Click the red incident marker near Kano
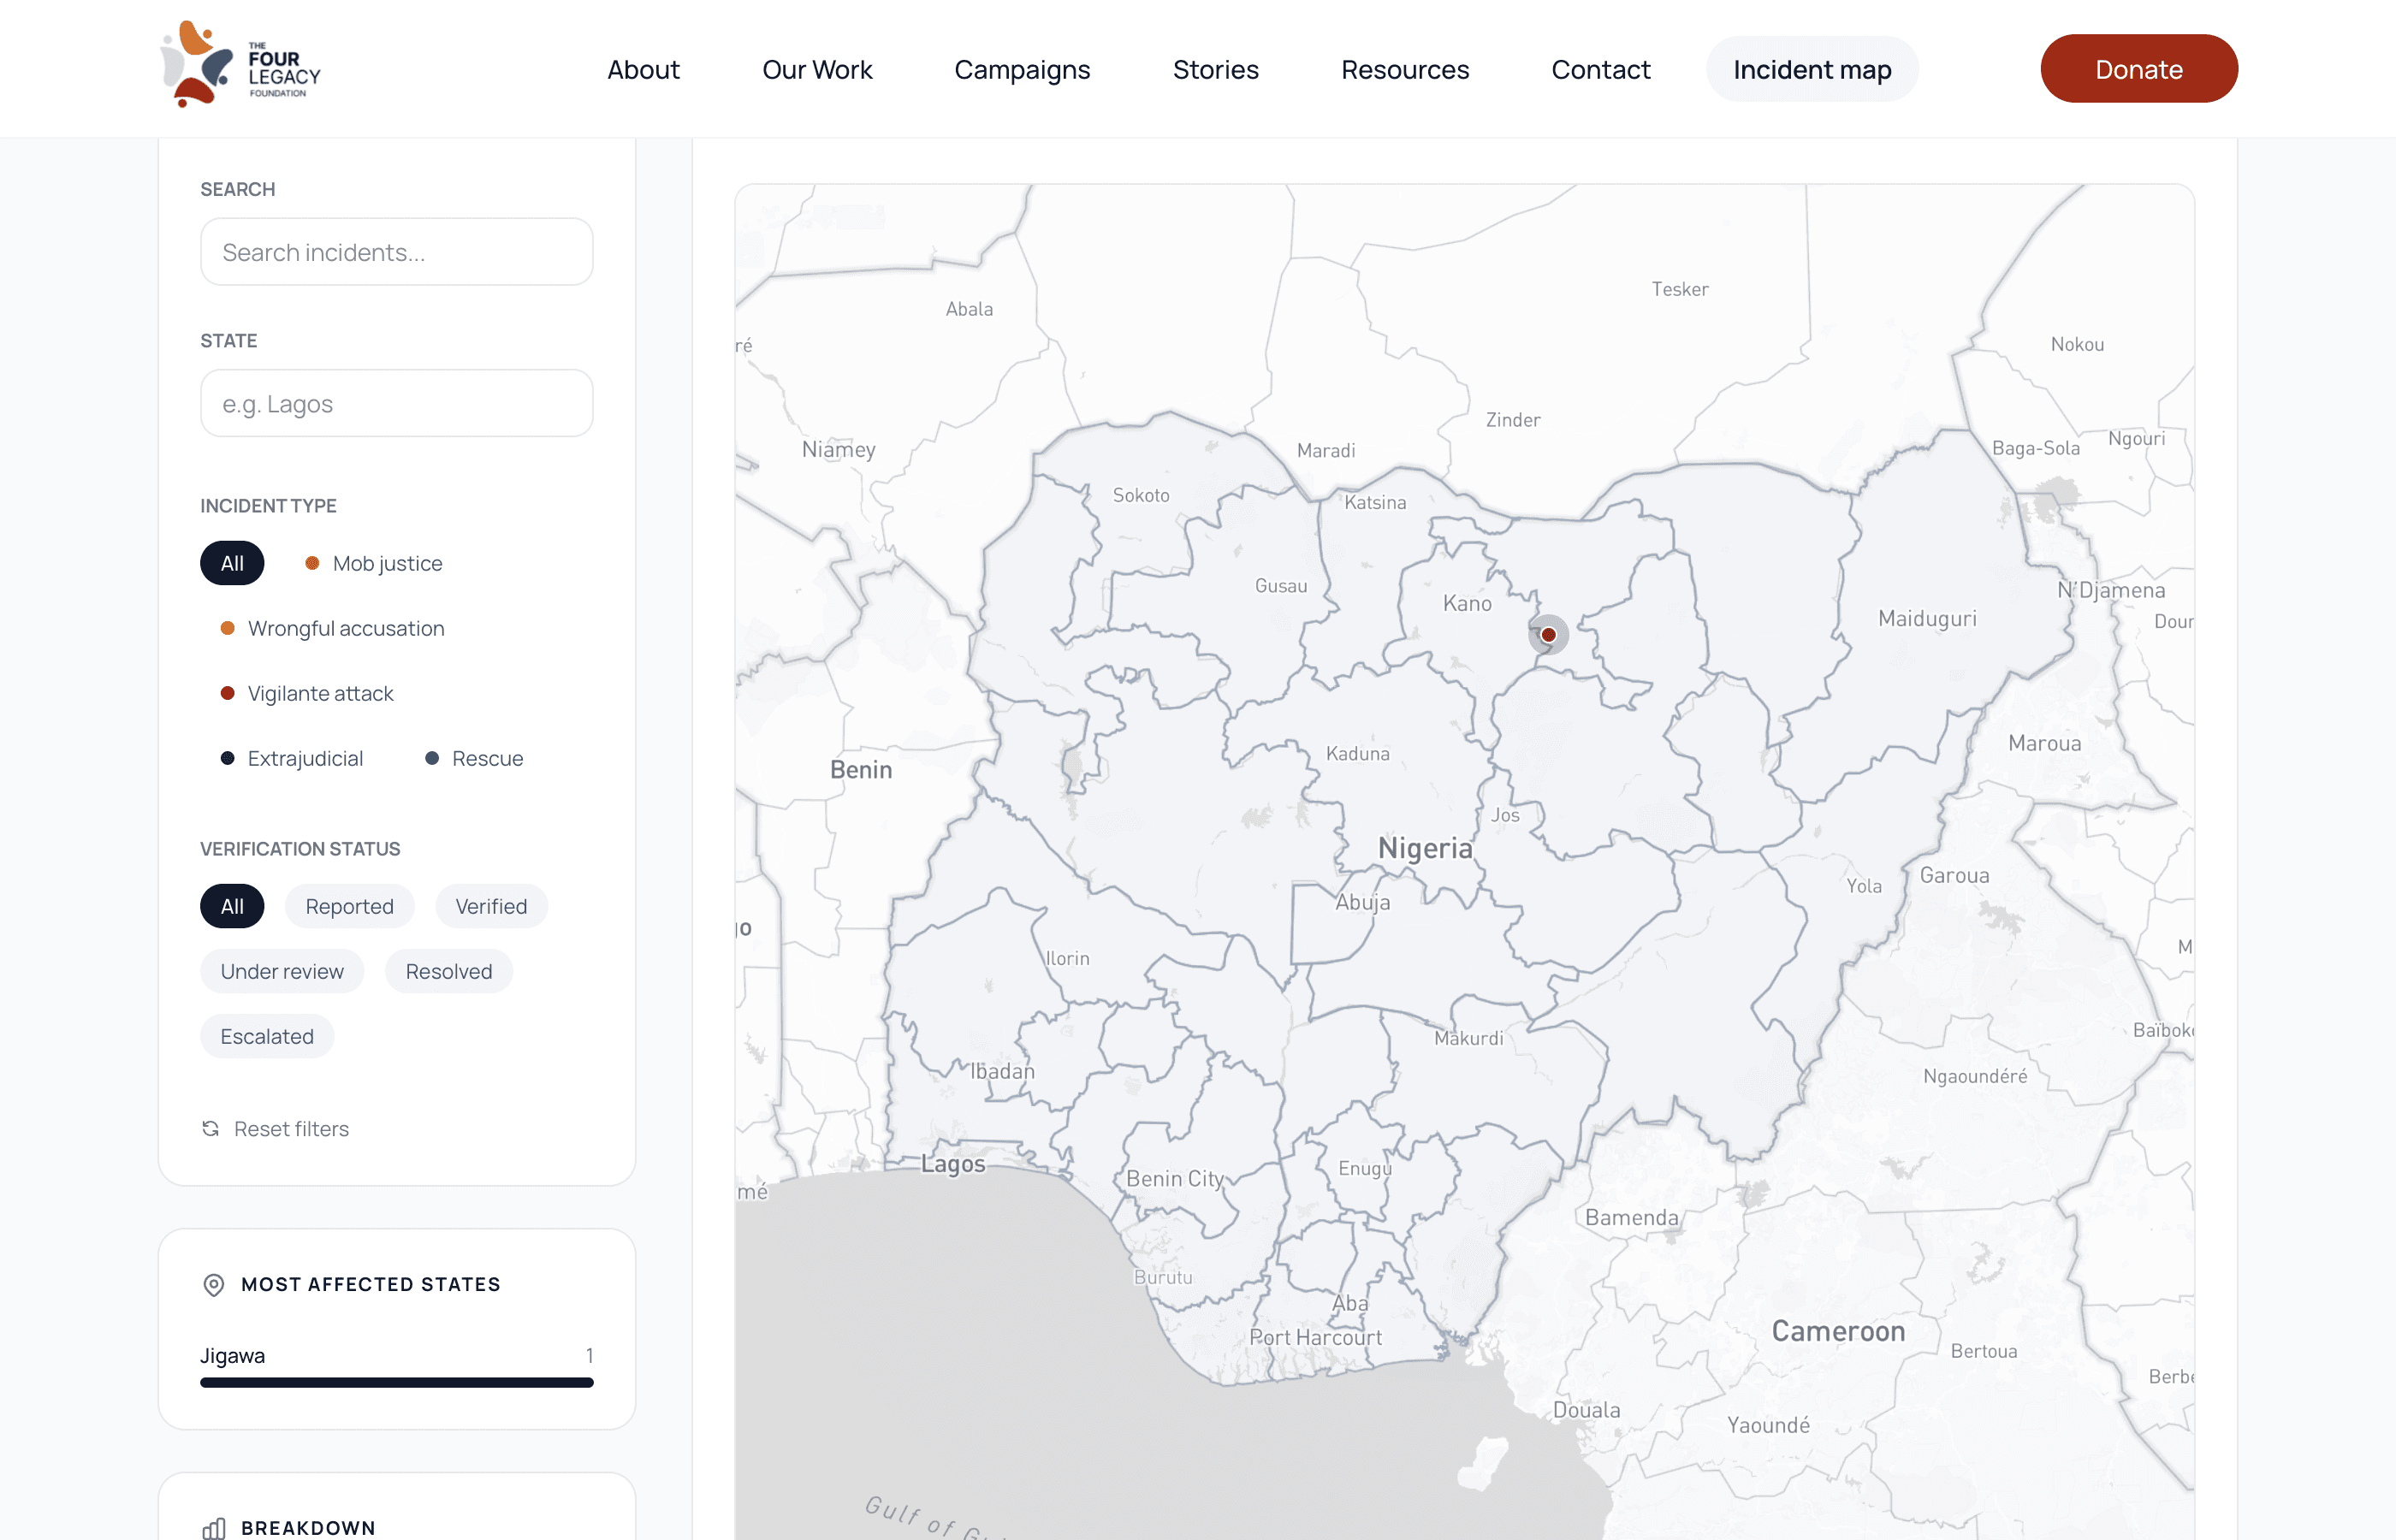The height and width of the screenshot is (1540, 2396). click(1548, 635)
